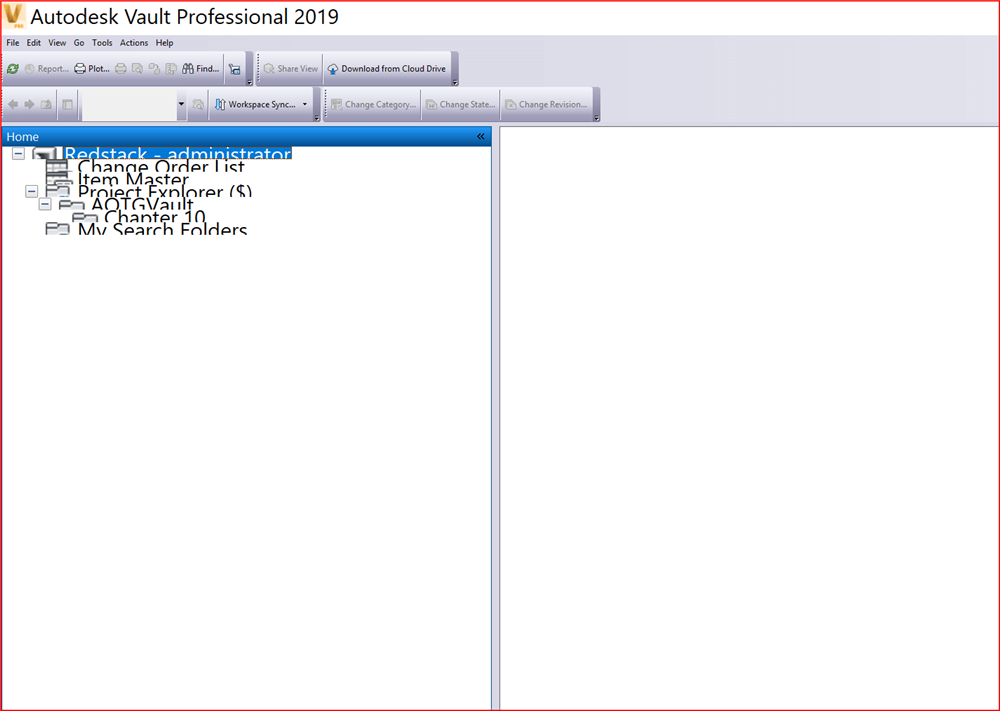The image size is (1000, 711).
Task: Open the File menu
Action: (13, 43)
